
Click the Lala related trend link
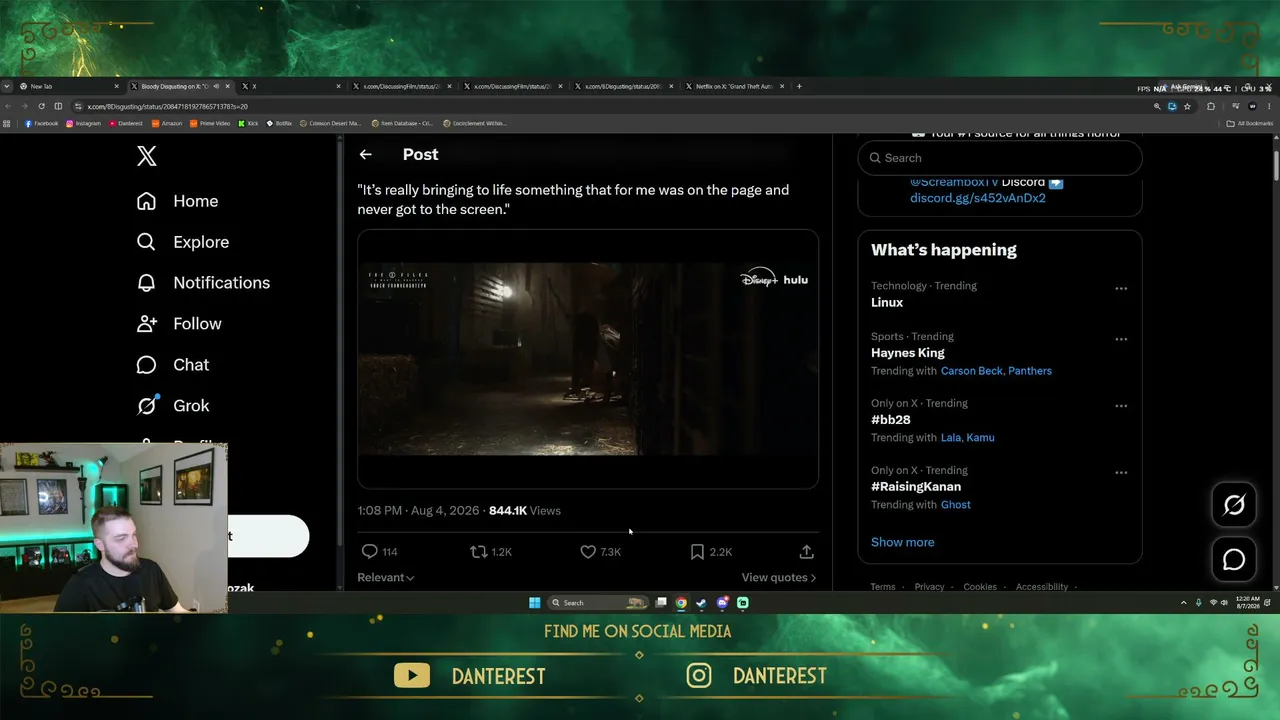coord(952,438)
